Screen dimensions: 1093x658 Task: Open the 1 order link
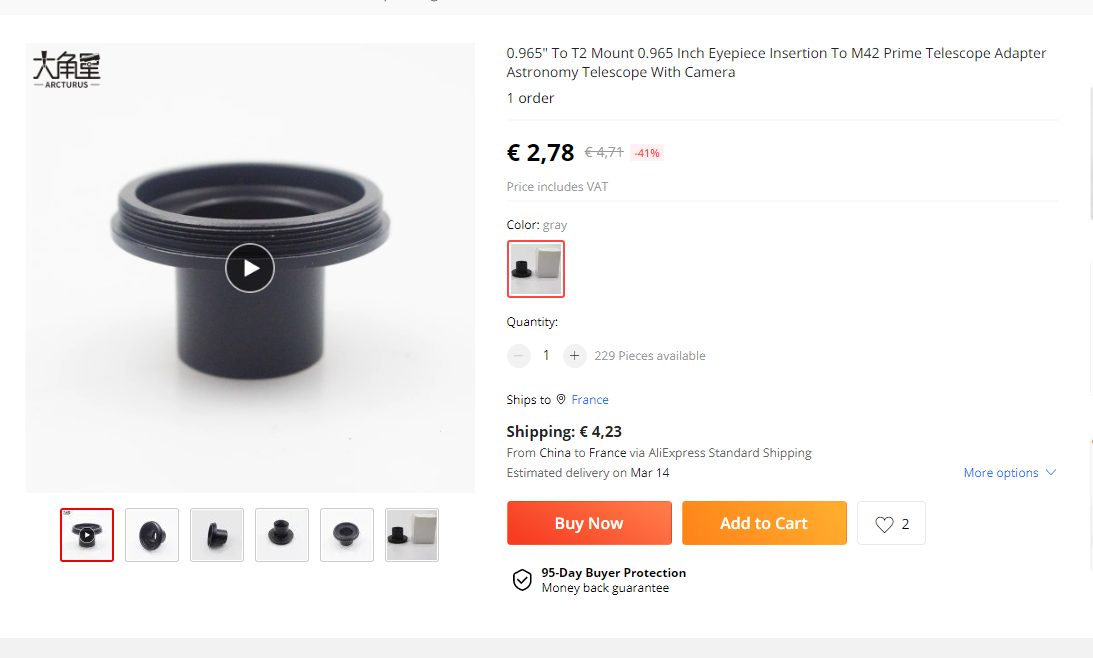click(x=530, y=98)
